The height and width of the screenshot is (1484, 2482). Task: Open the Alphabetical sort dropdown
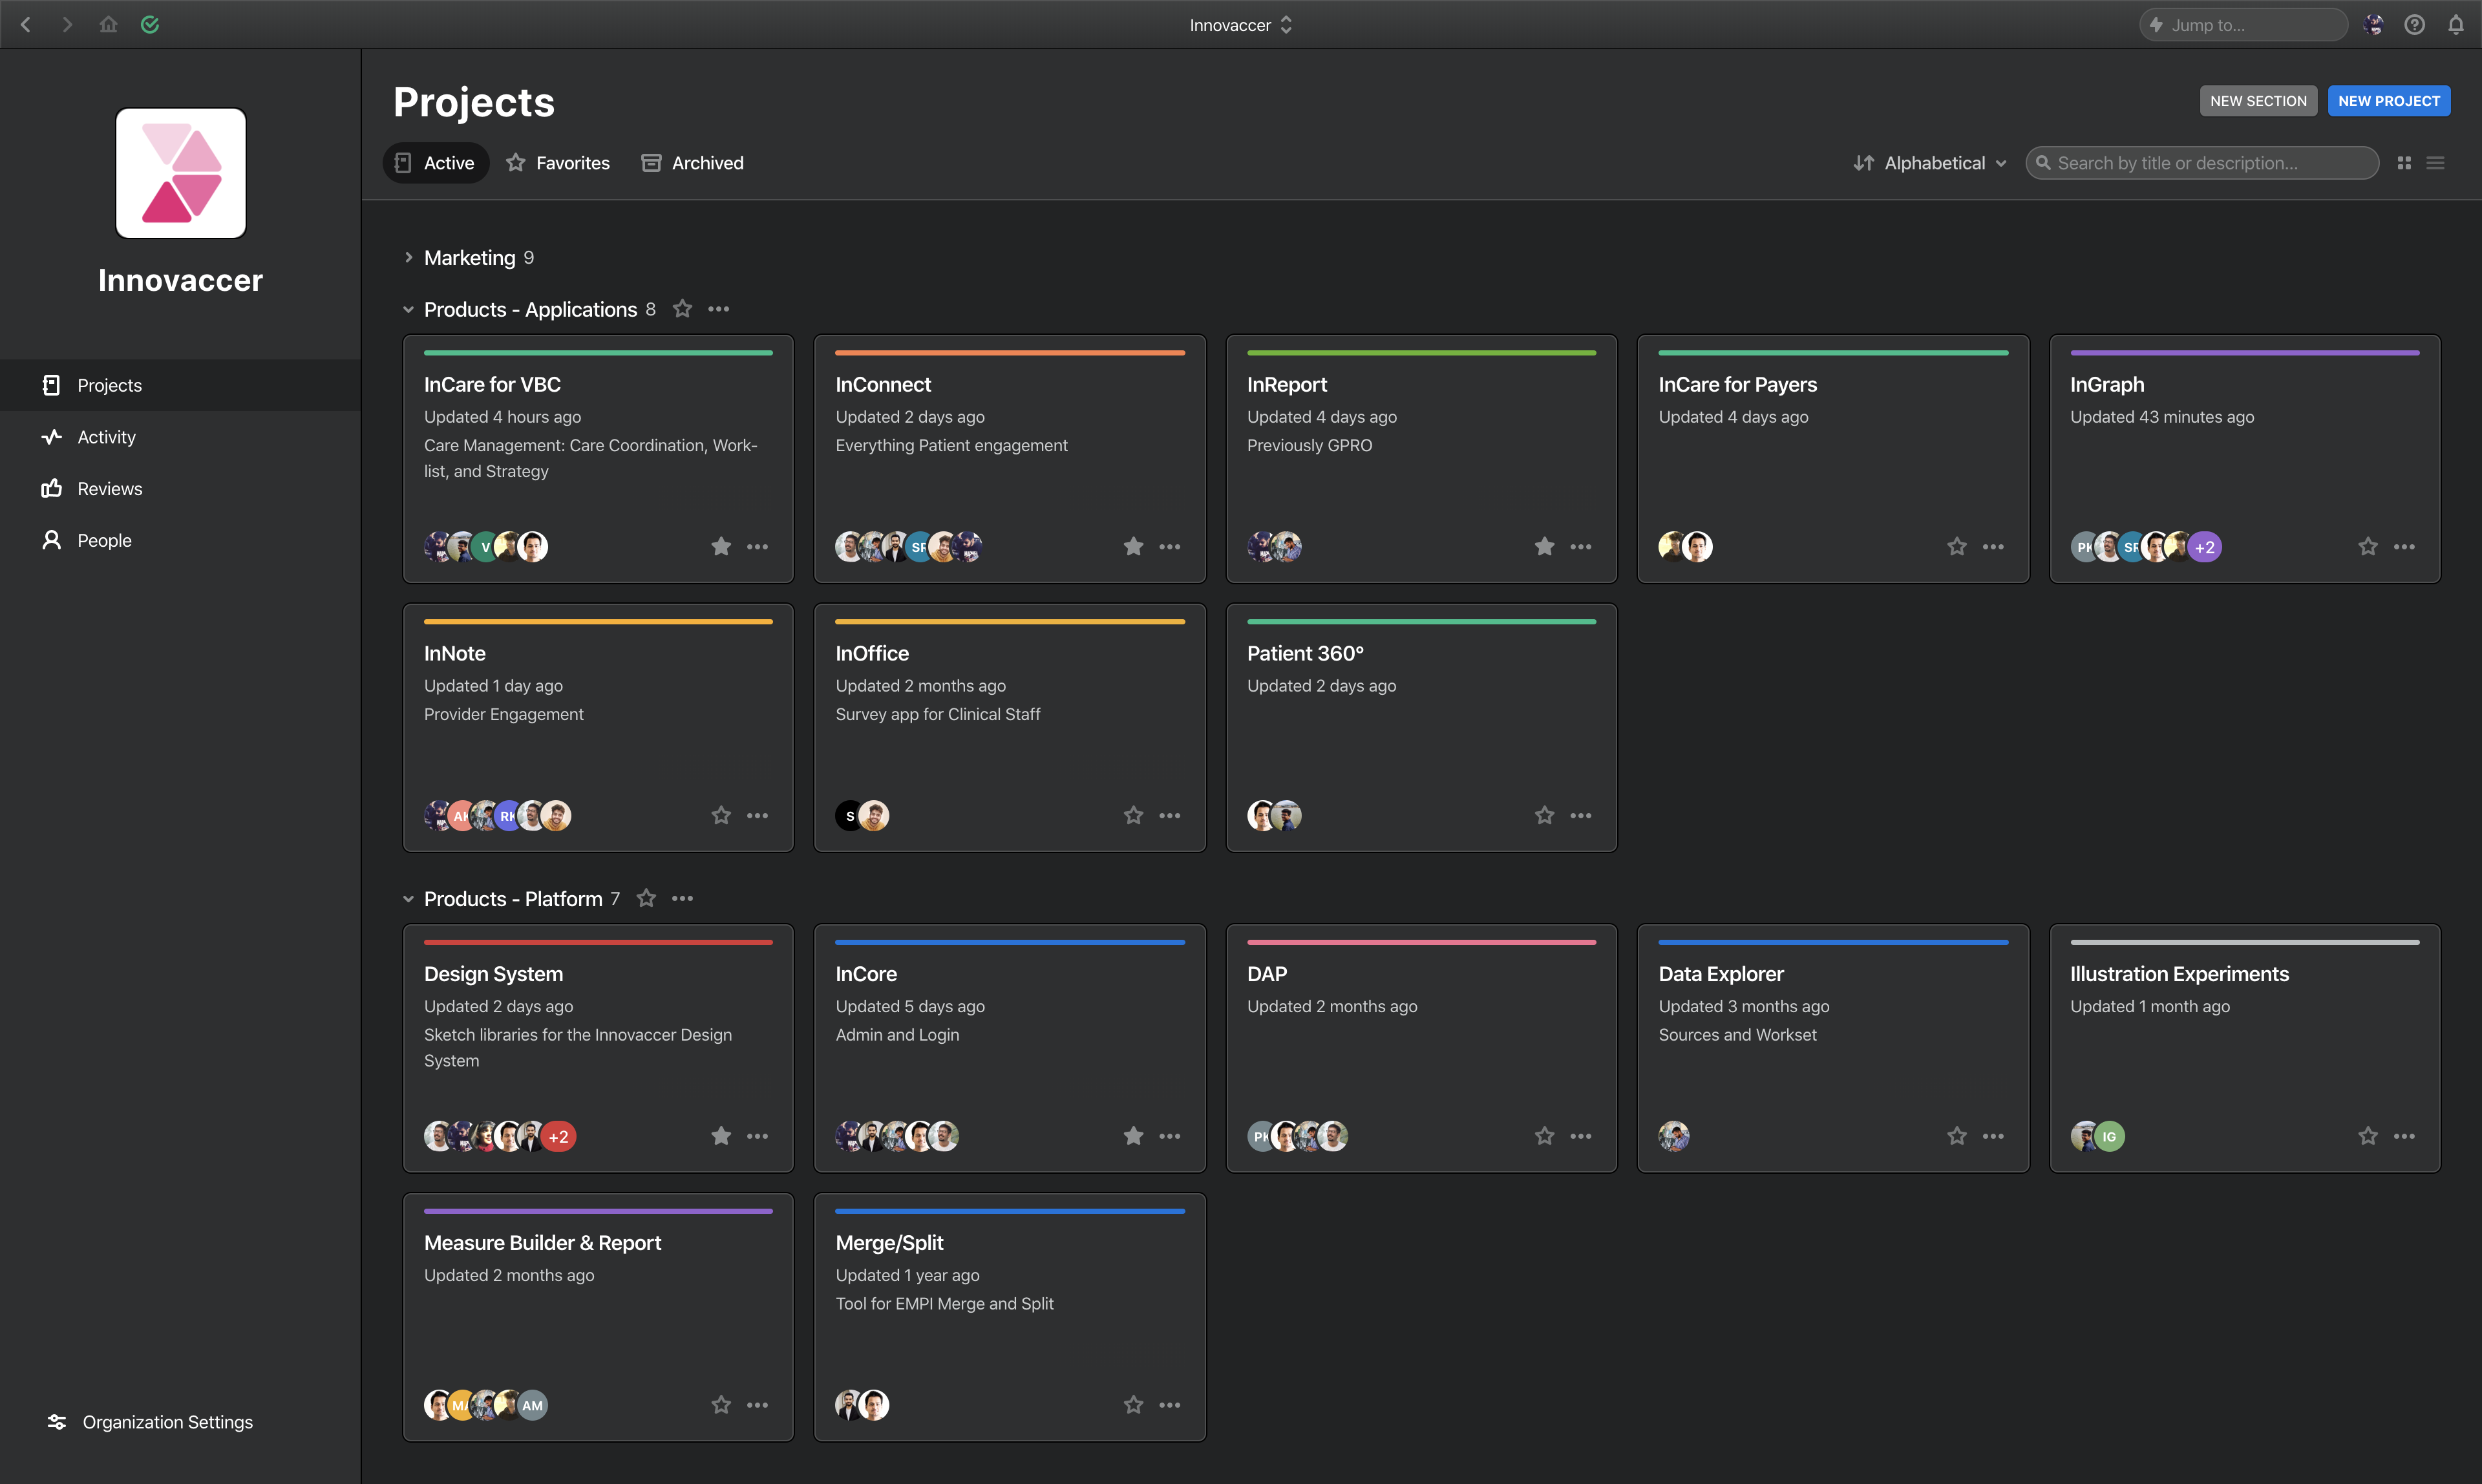point(1930,163)
